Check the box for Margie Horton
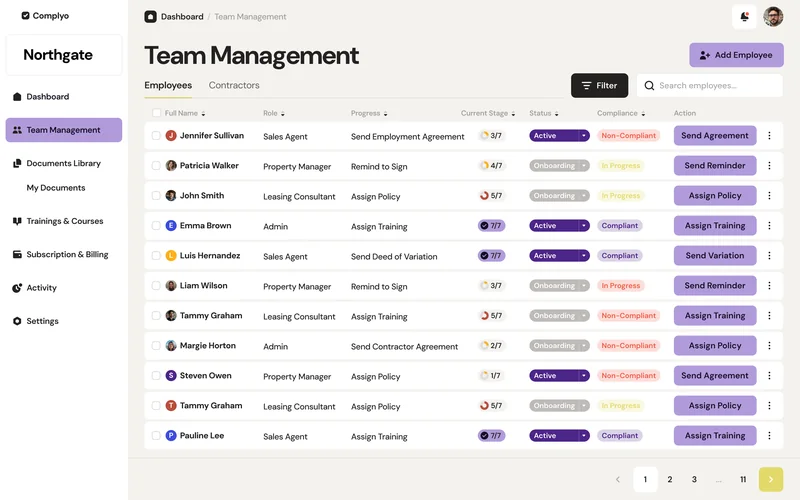Viewport: 800px width, 500px height. coord(156,346)
